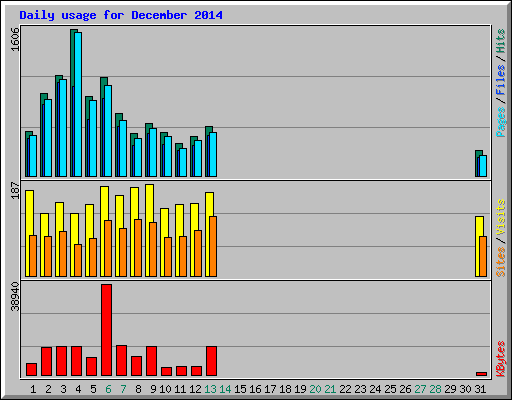
Task: Click green day label 6 on x-axis
Action: pos(108,389)
